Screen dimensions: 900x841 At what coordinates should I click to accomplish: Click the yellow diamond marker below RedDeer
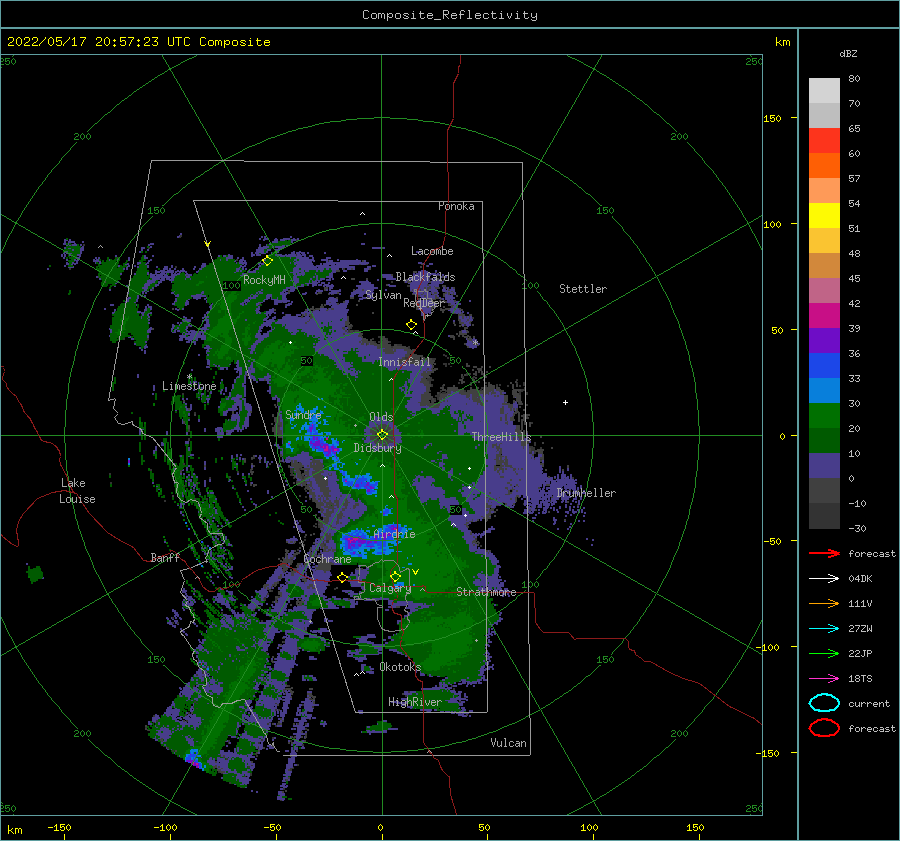pos(411,325)
